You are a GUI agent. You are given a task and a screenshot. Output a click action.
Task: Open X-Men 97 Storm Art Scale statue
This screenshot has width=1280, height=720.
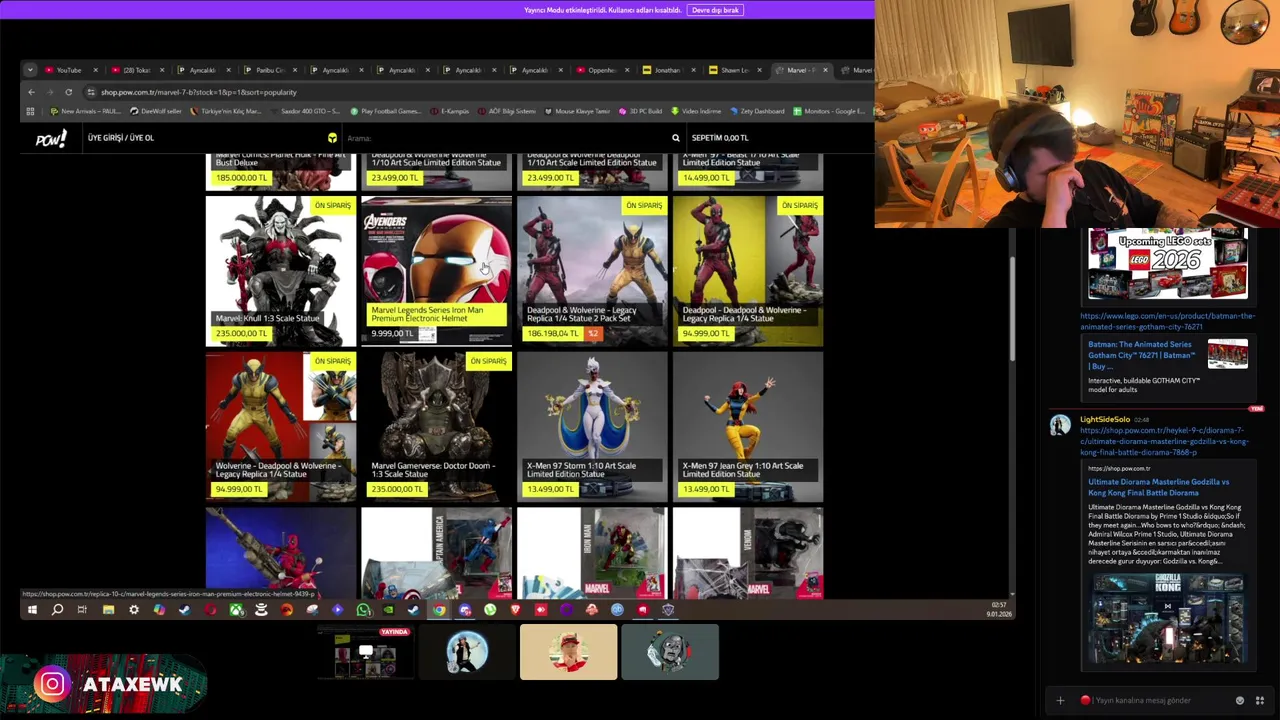(592, 427)
